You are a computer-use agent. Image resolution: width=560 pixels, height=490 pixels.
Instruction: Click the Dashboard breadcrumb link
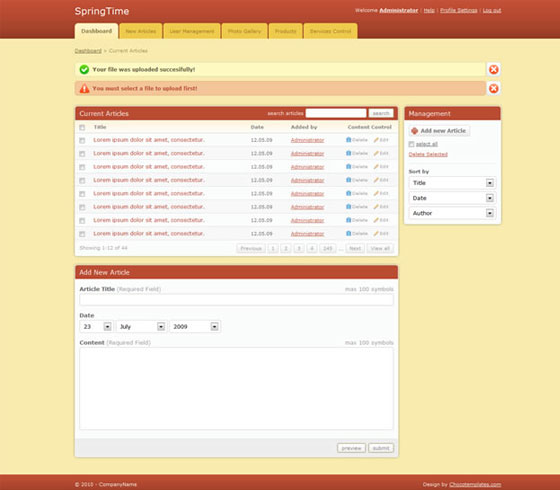pos(88,51)
